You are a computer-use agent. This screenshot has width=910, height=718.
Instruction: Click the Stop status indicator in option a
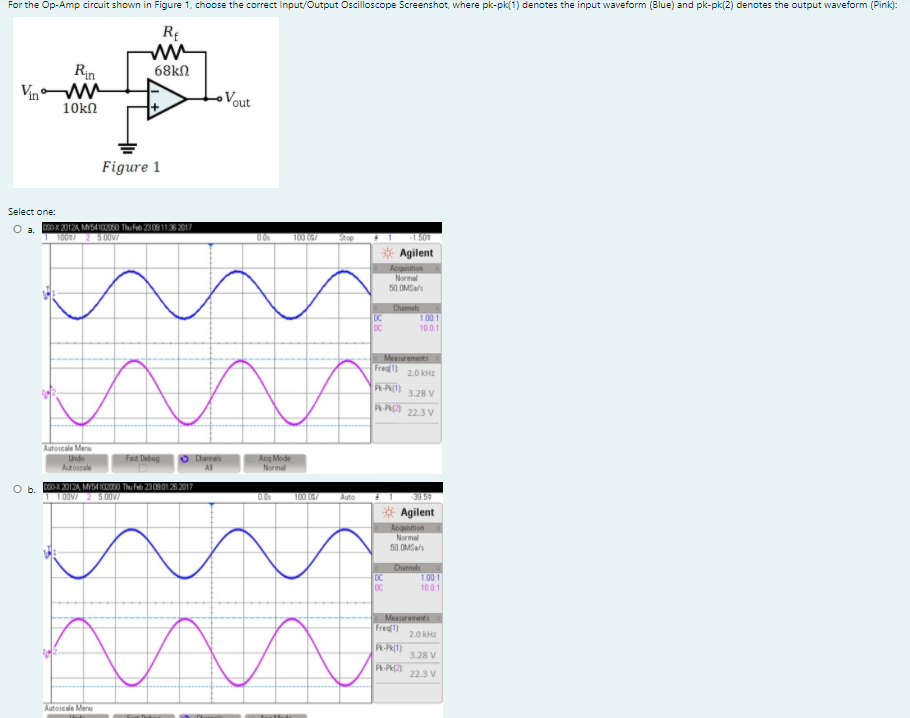tap(347, 238)
